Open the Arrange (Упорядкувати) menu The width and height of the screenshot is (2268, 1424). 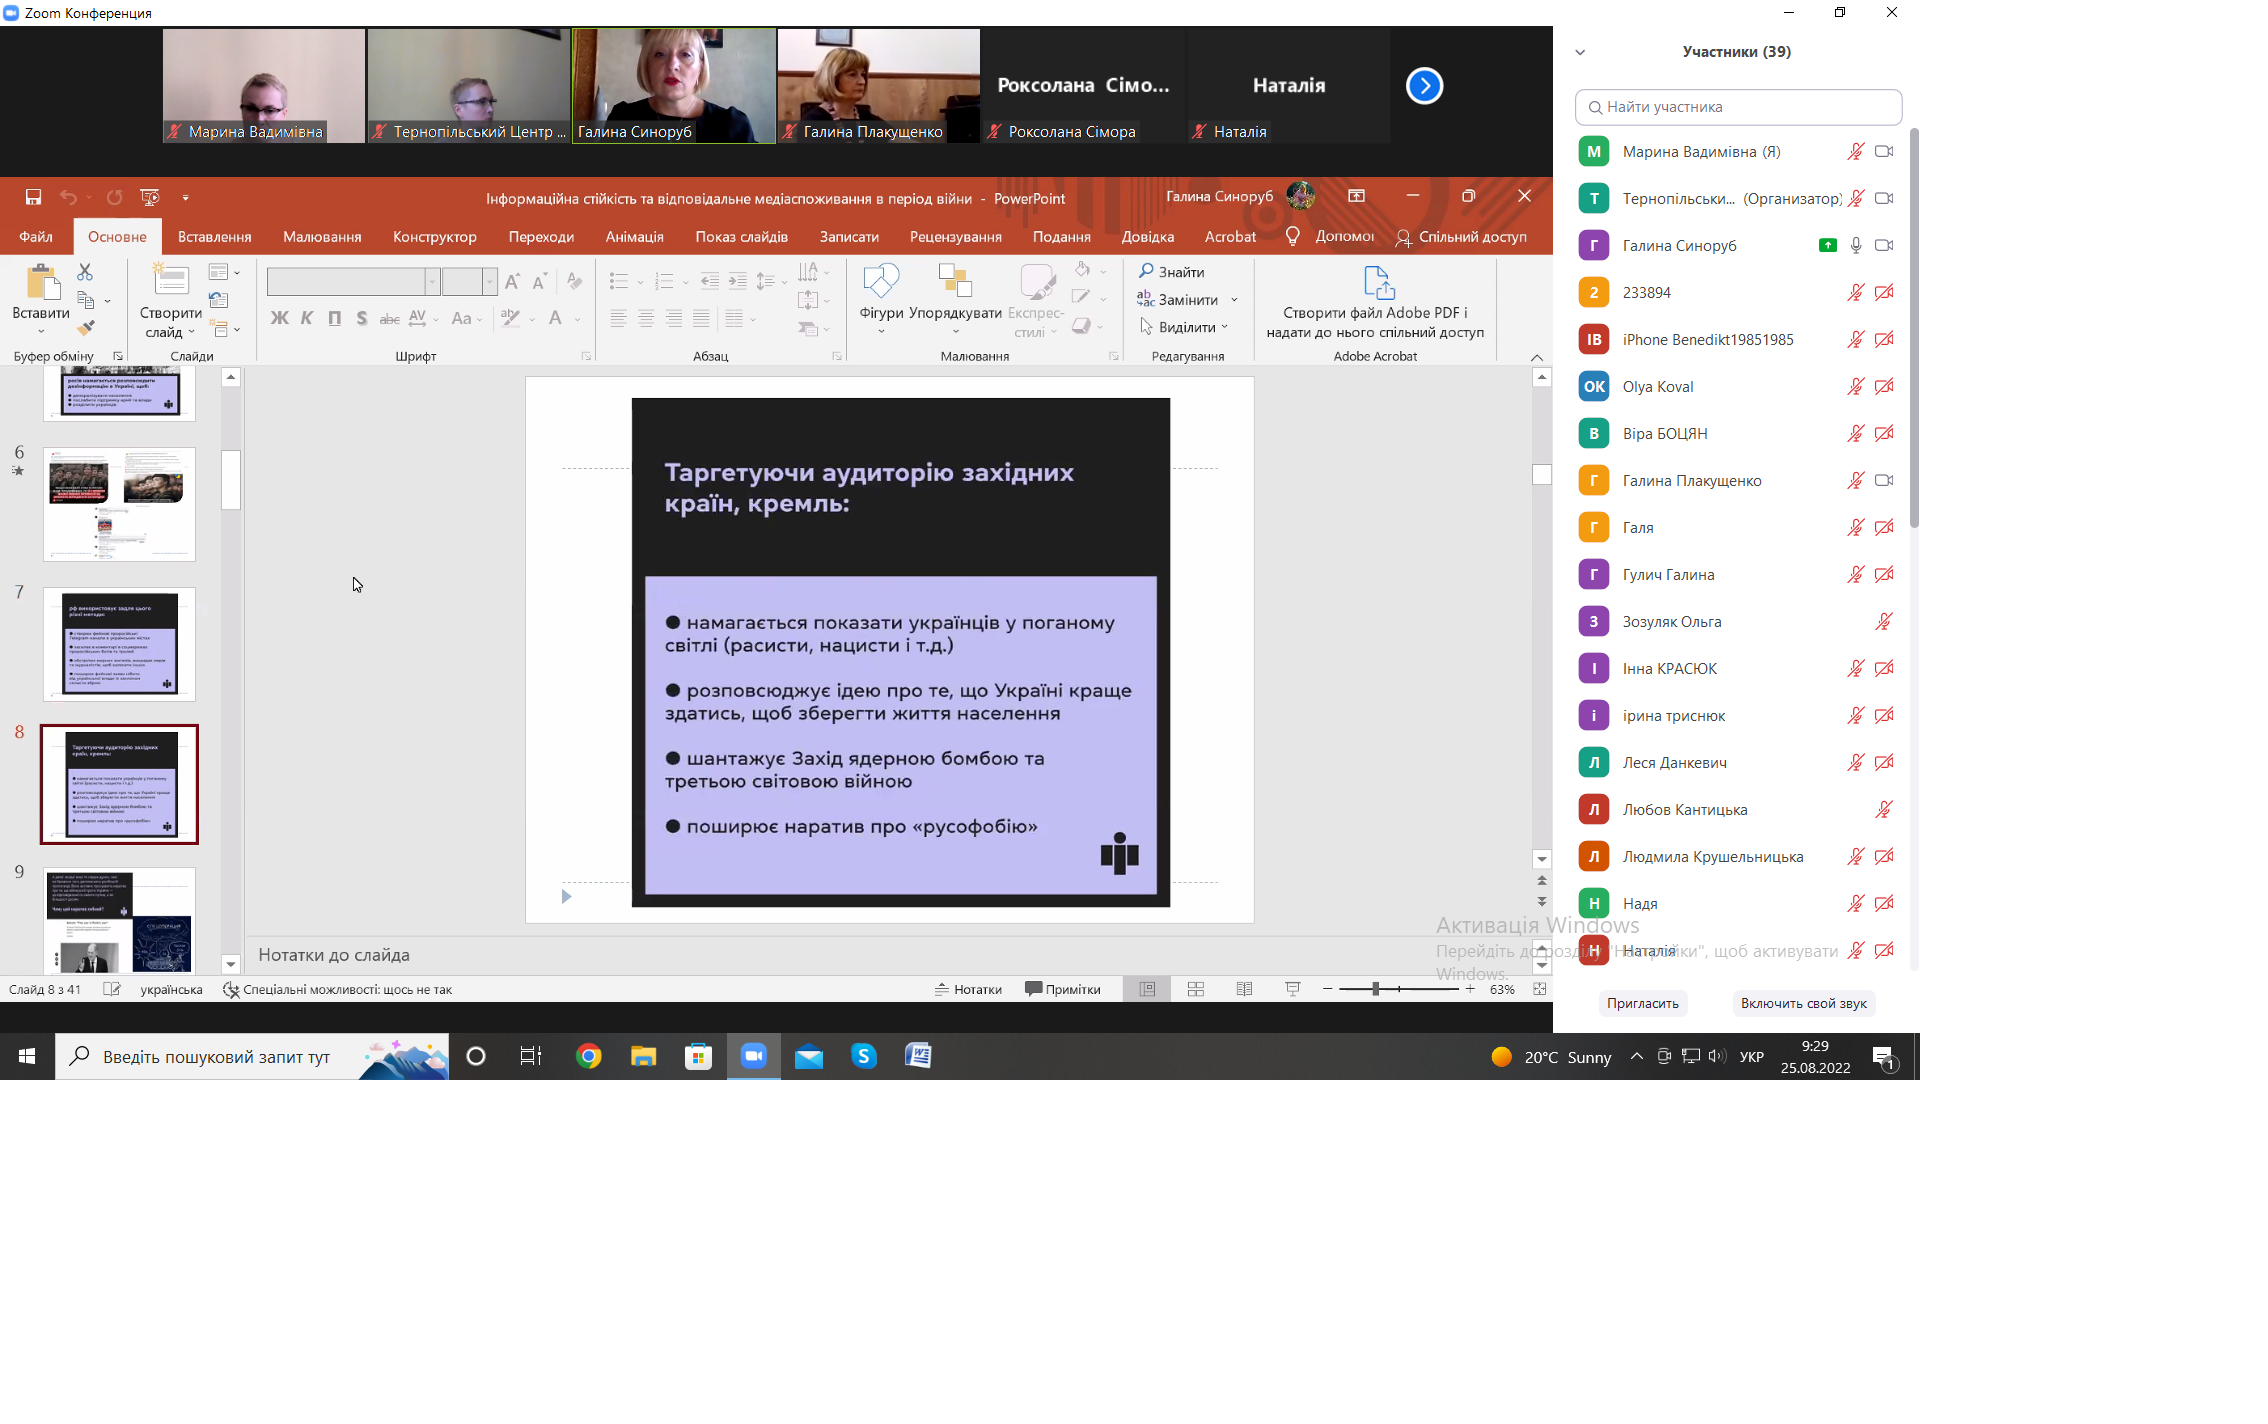coord(955,281)
